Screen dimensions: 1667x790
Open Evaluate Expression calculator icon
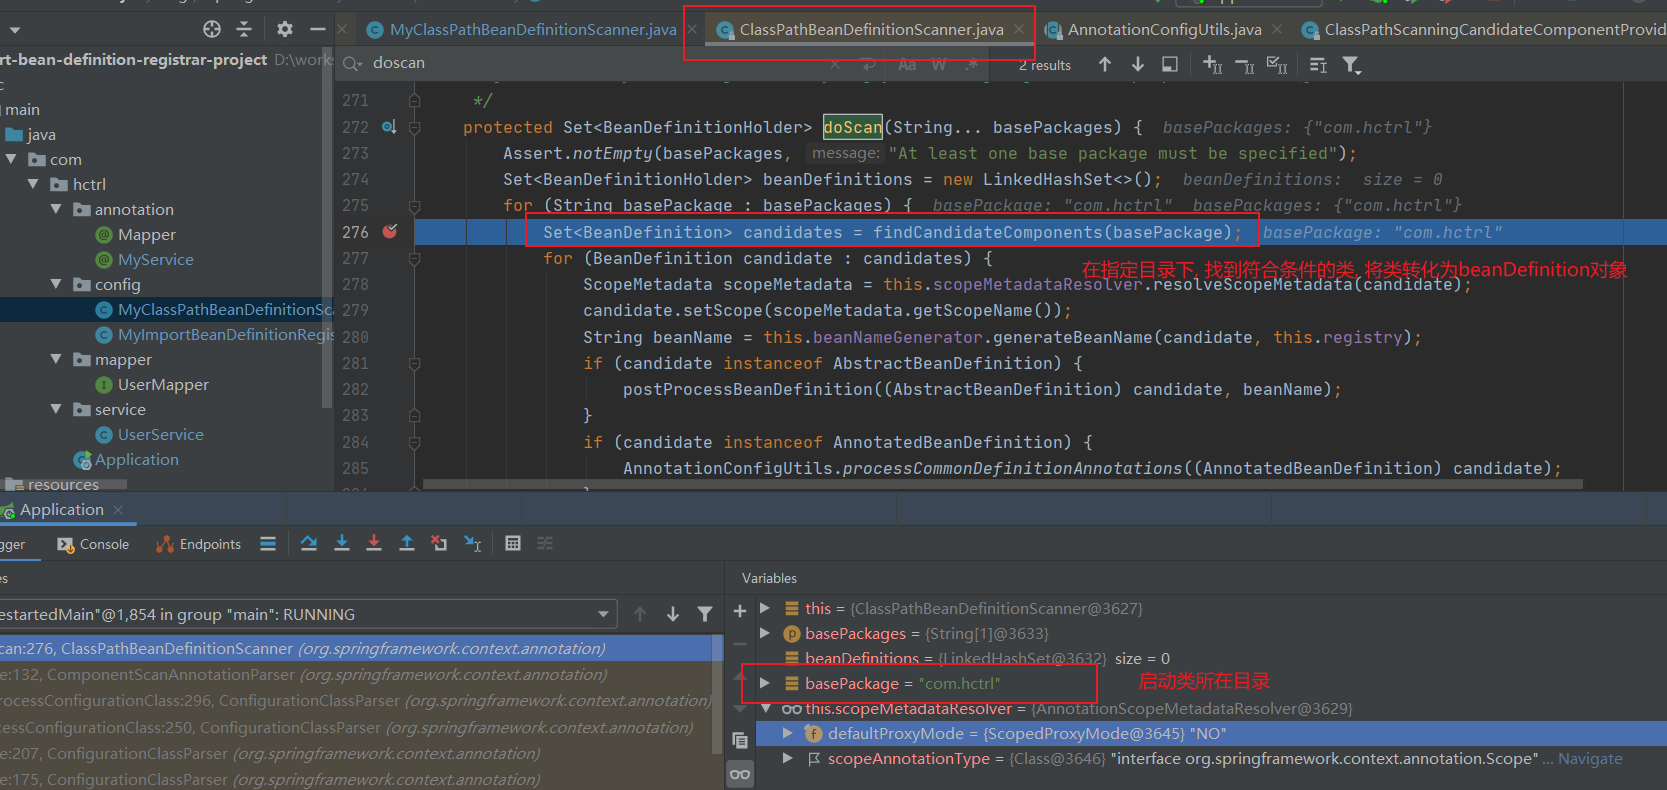coord(513,543)
